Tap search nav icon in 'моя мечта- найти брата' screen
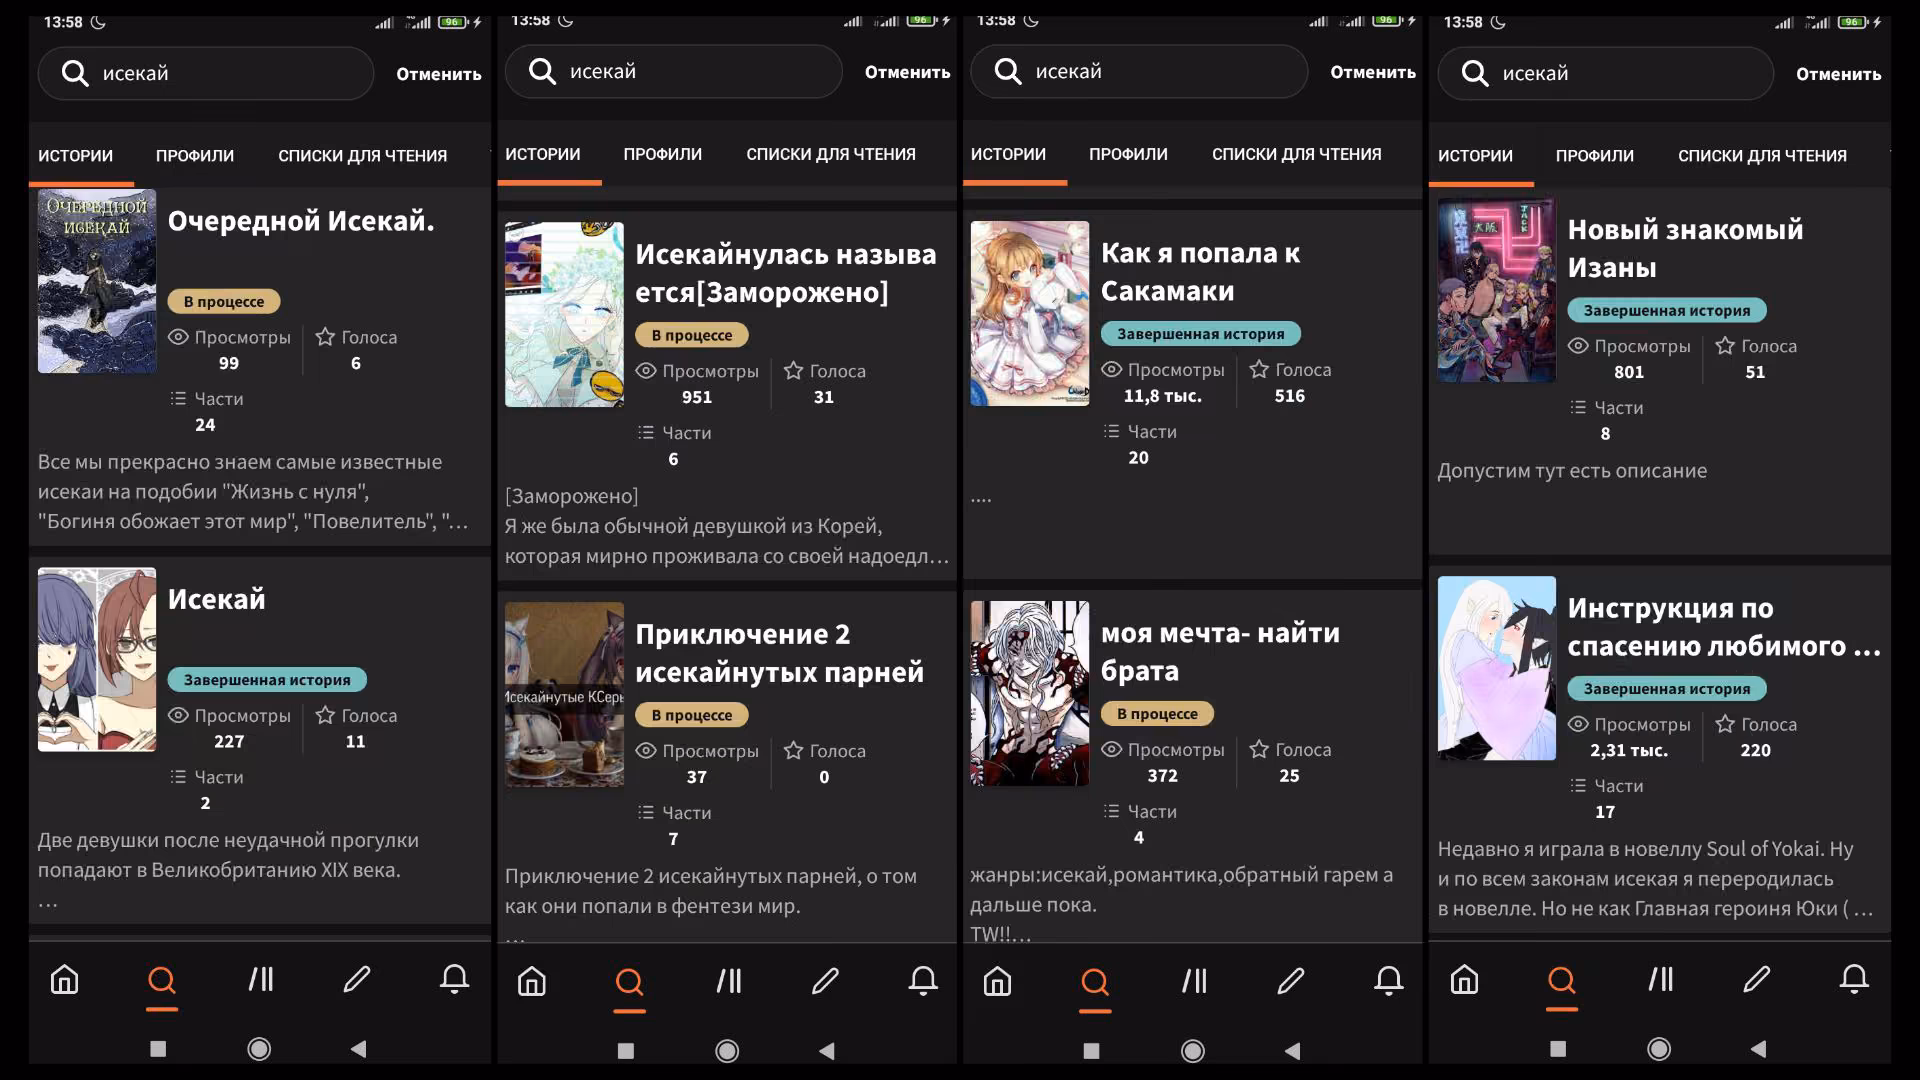 1095,981
